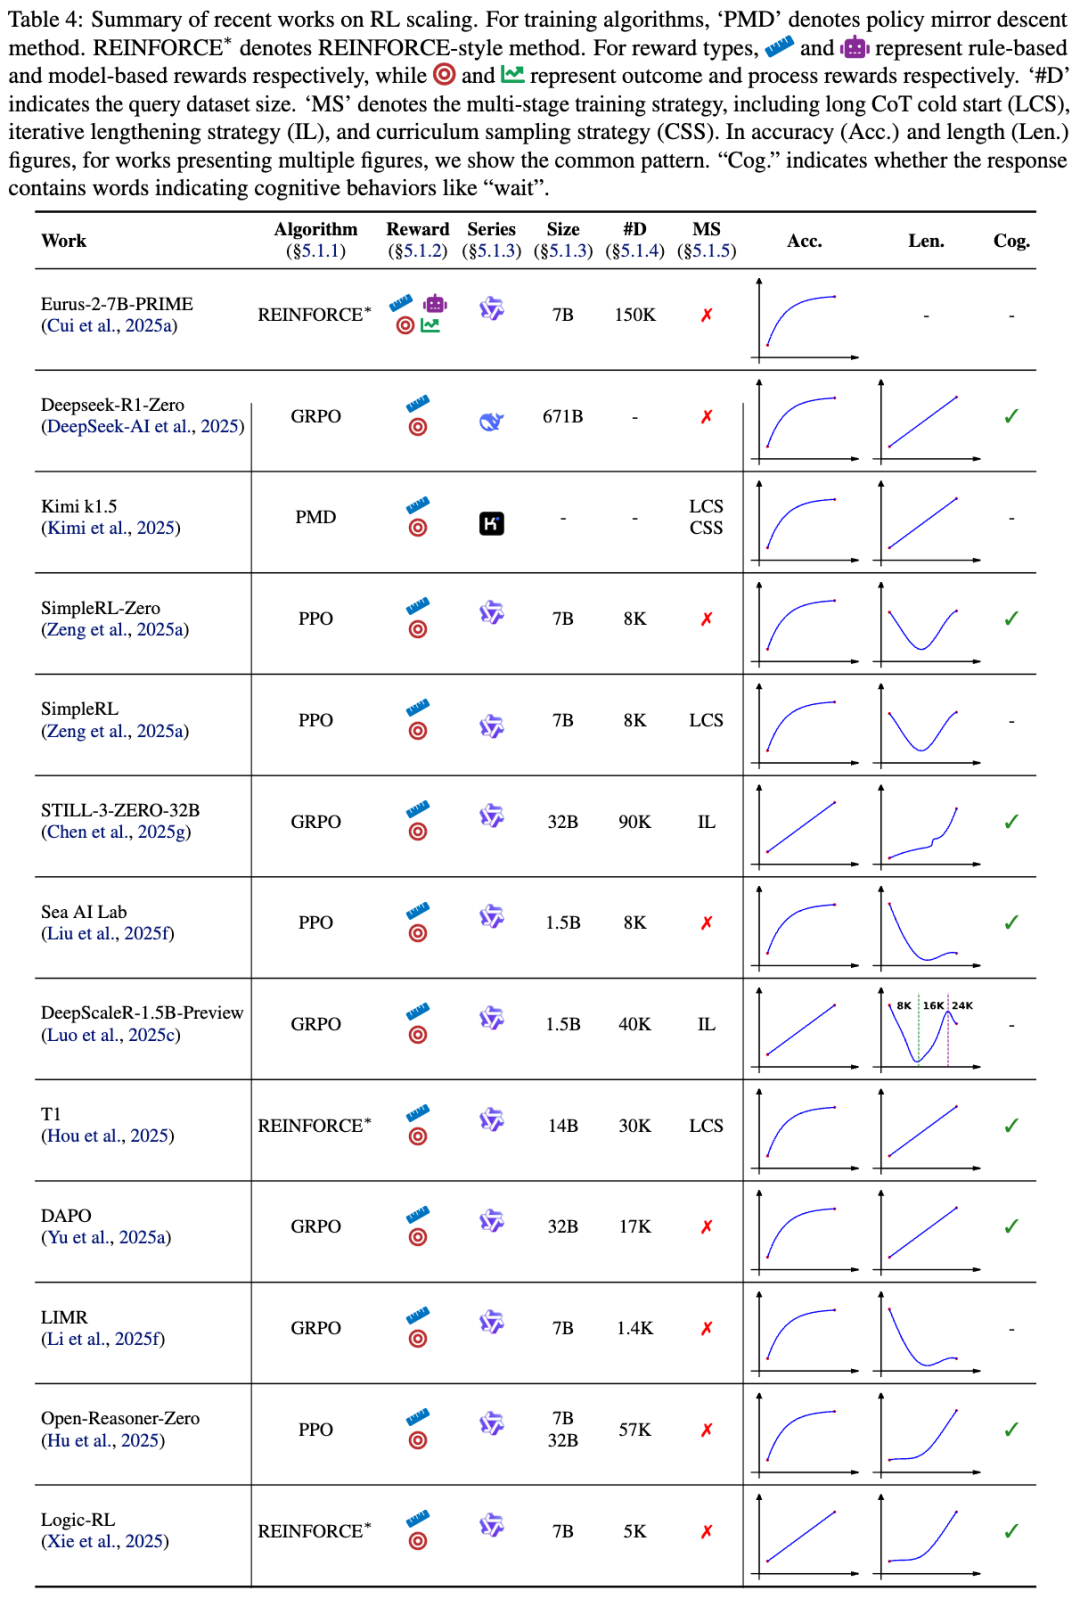1080x1615 pixels.
Task: Click the green checkmark in the DAPO Cog. column
Action: [x=1011, y=1226]
